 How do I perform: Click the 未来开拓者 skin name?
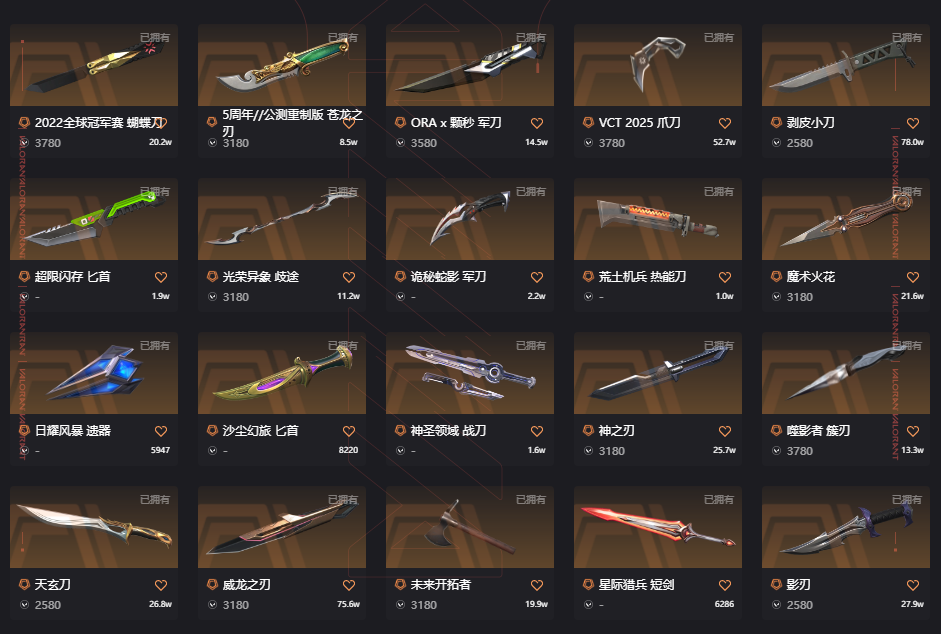click(440, 584)
